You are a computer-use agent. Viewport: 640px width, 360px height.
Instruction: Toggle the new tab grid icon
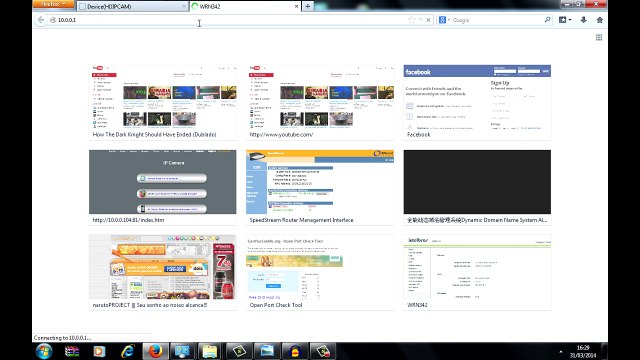point(599,38)
